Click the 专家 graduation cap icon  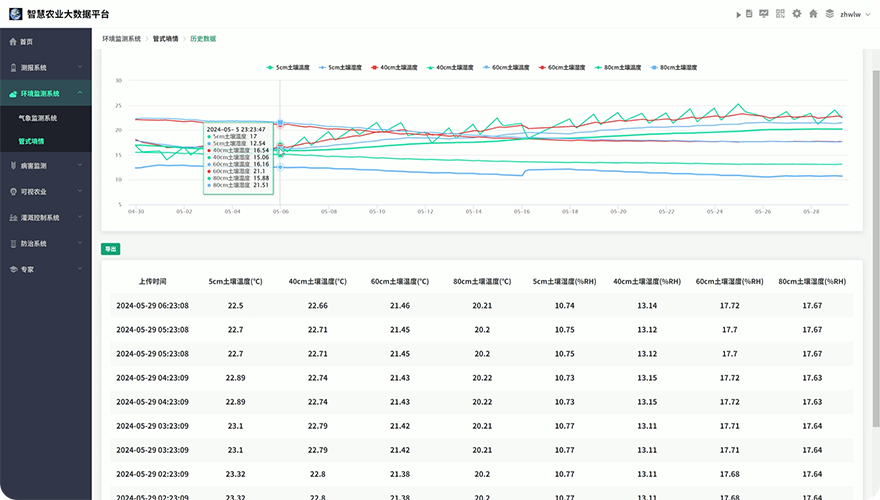13,269
